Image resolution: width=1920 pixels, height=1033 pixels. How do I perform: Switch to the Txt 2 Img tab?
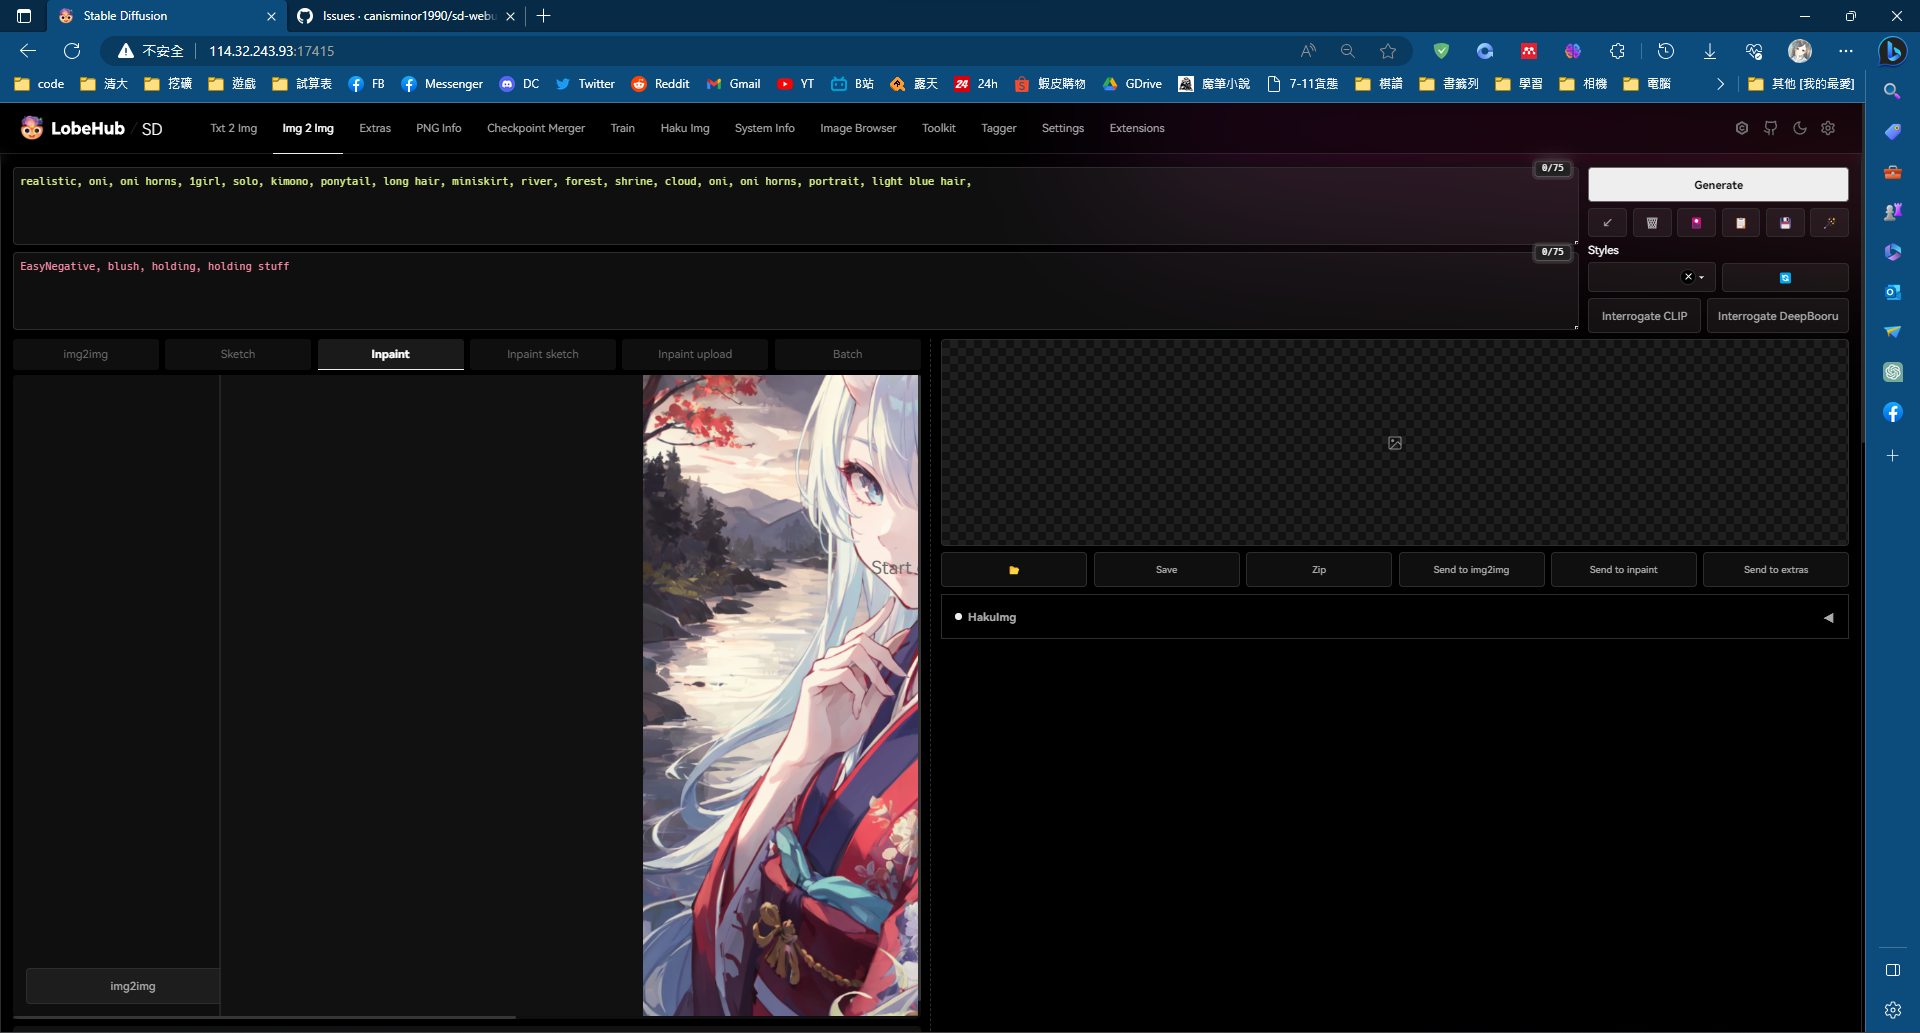(x=233, y=128)
